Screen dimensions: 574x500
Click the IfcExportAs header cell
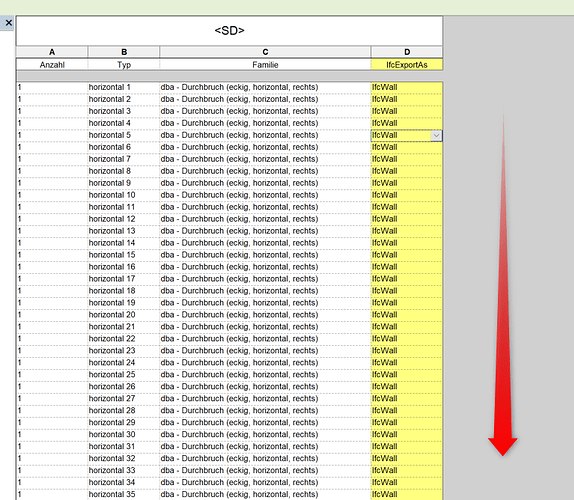tap(407, 65)
